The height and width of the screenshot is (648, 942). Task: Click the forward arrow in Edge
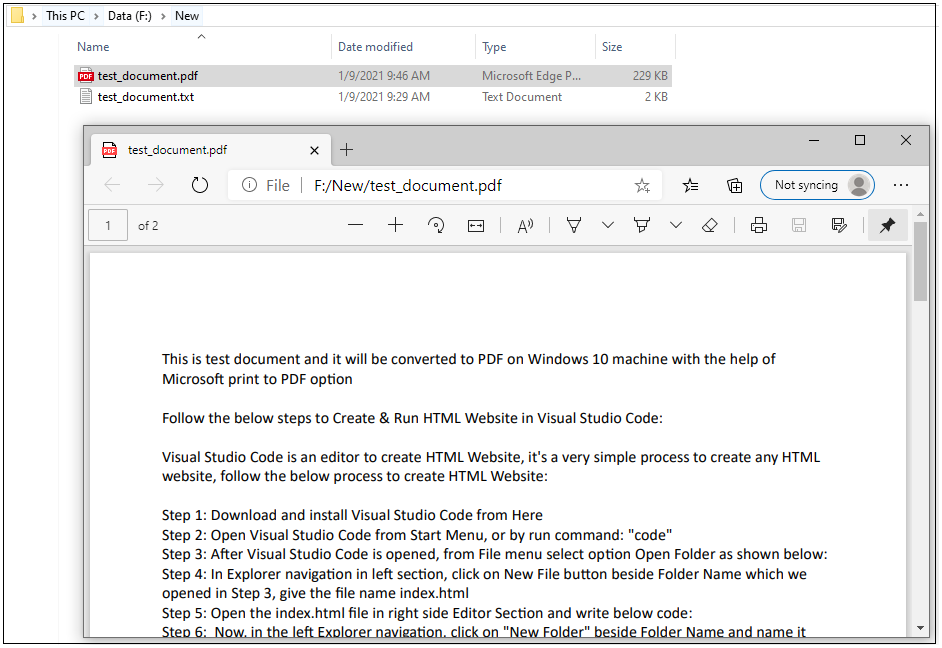click(x=156, y=185)
